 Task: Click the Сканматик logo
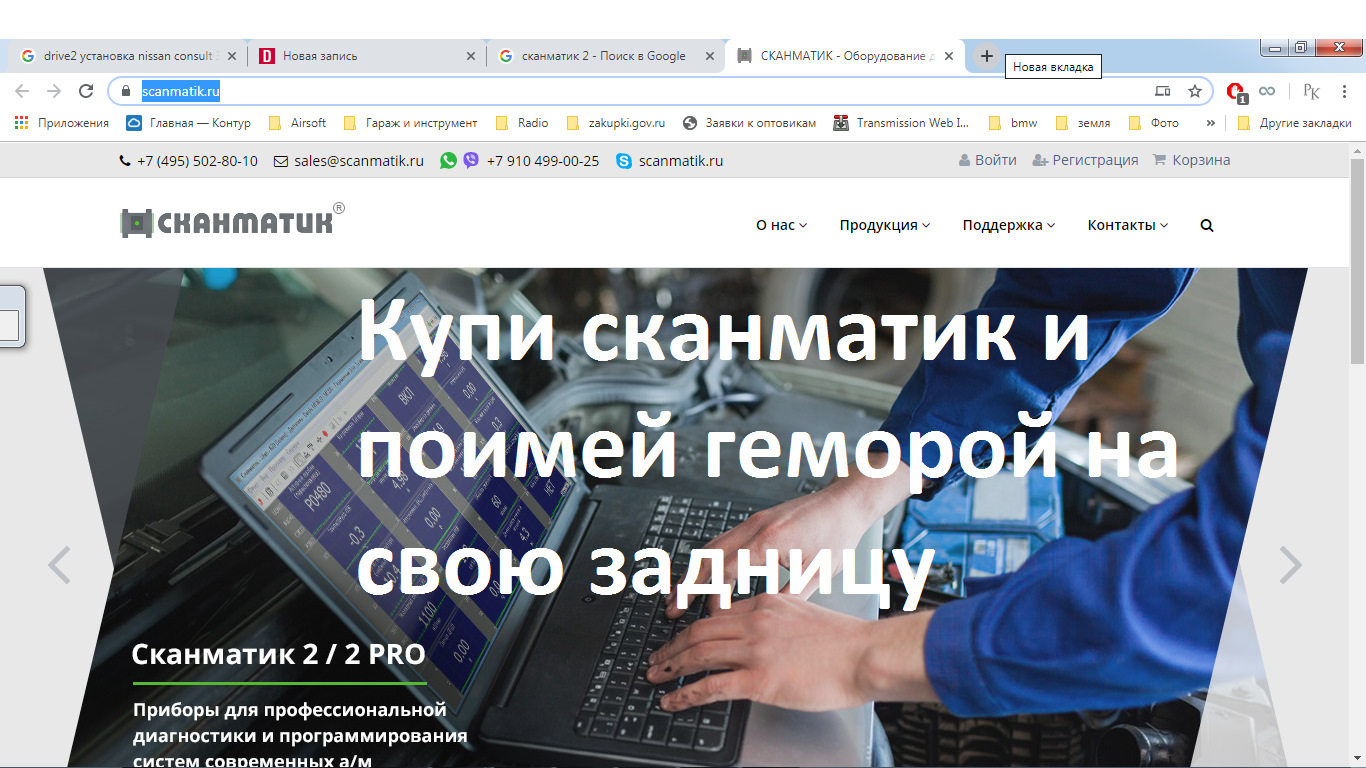[x=232, y=220]
